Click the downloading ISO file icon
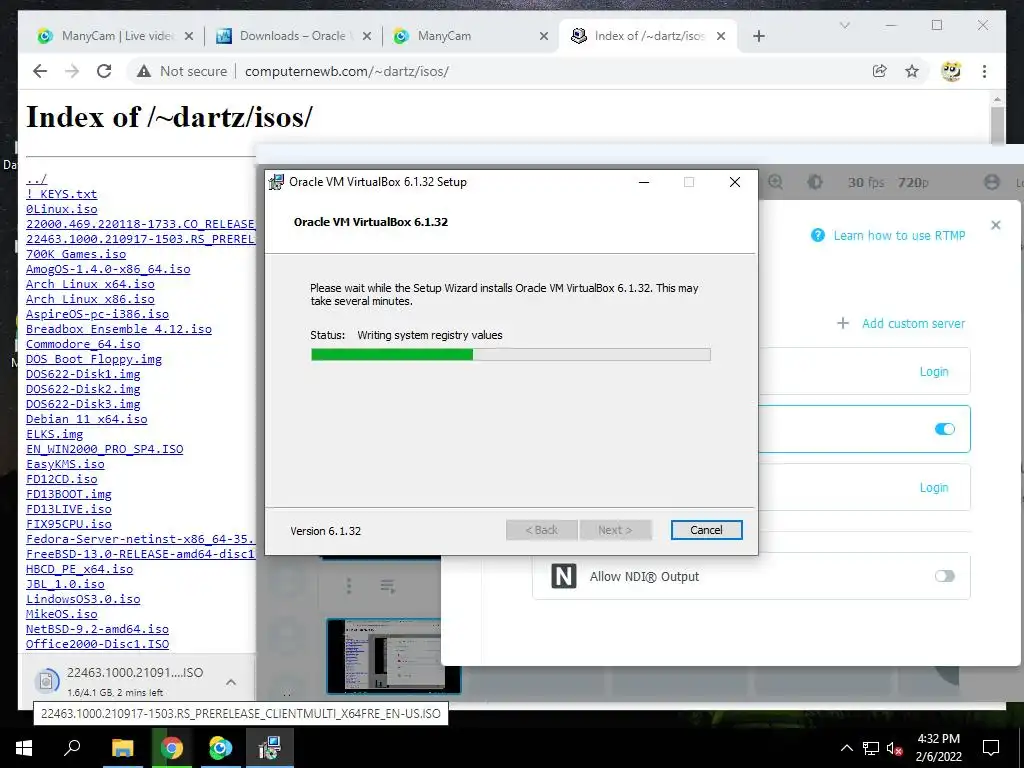This screenshot has width=1024, height=768. (x=46, y=681)
